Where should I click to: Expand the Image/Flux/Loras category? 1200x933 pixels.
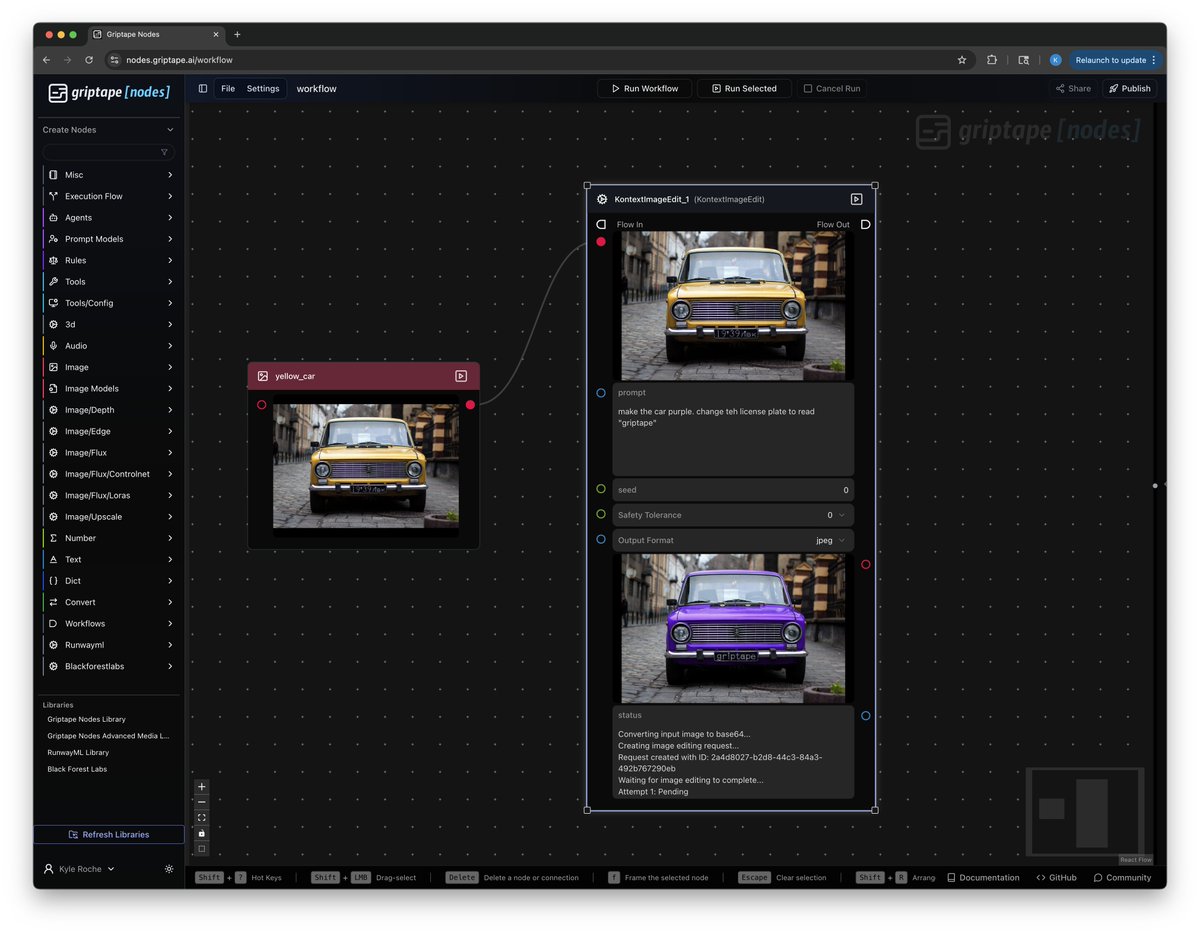[x=110, y=495]
